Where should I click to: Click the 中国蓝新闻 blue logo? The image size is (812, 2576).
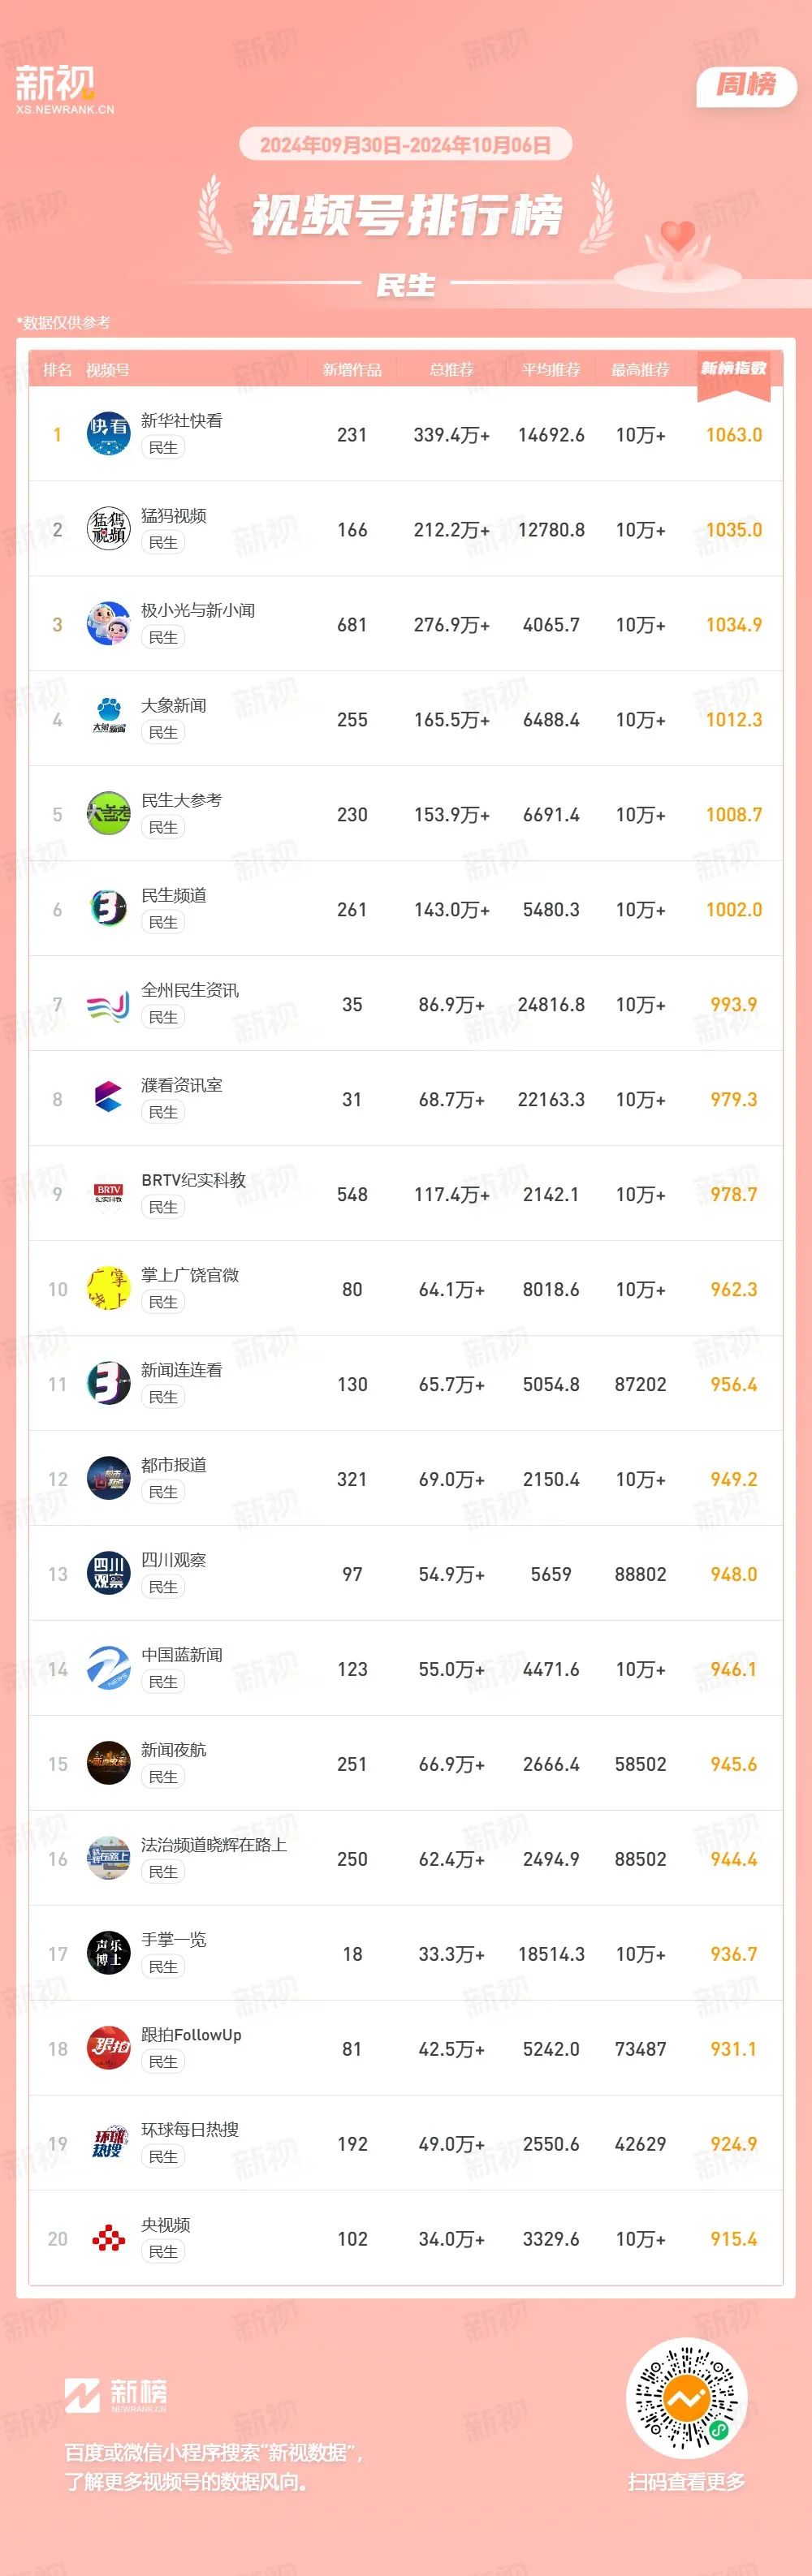tap(108, 1669)
